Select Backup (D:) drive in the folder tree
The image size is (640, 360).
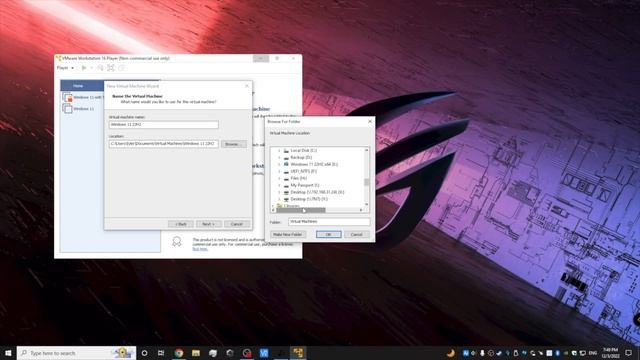pyautogui.click(x=301, y=158)
